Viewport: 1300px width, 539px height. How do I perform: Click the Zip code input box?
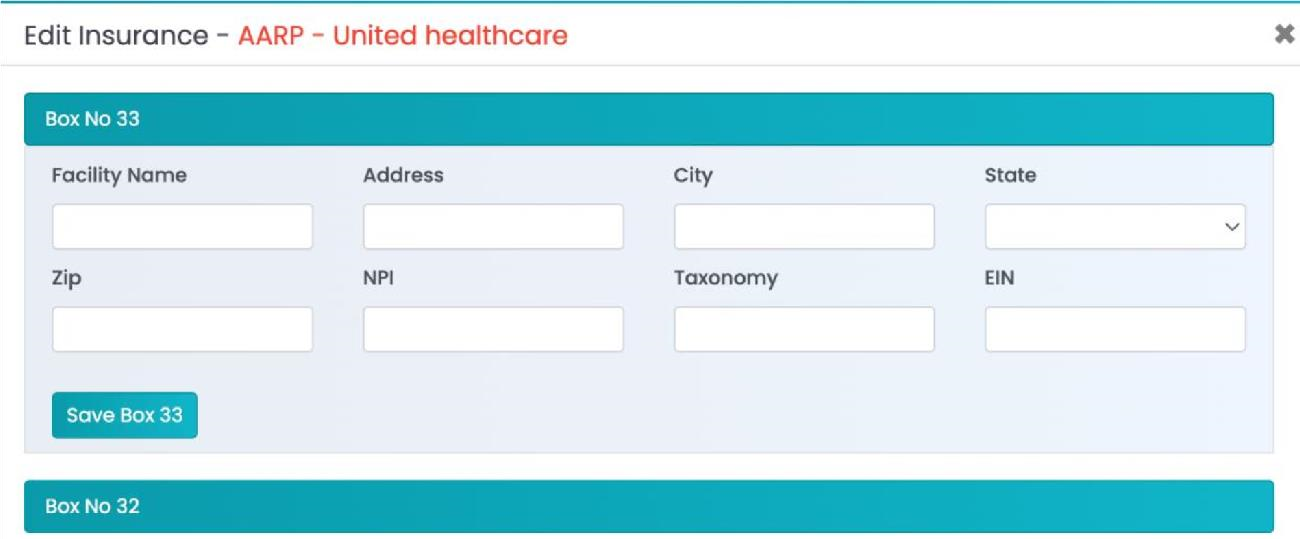point(182,330)
